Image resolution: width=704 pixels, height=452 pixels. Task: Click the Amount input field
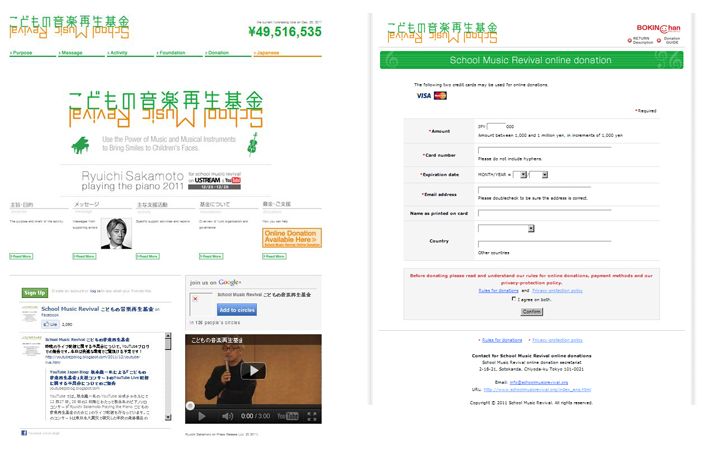[x=496, y=127]
